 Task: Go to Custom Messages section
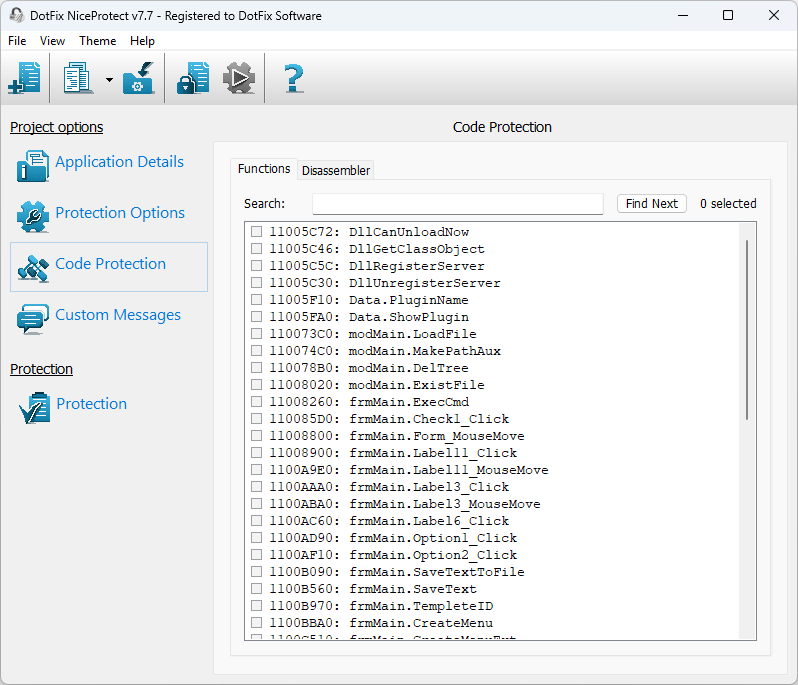click(x=118, y=315)
